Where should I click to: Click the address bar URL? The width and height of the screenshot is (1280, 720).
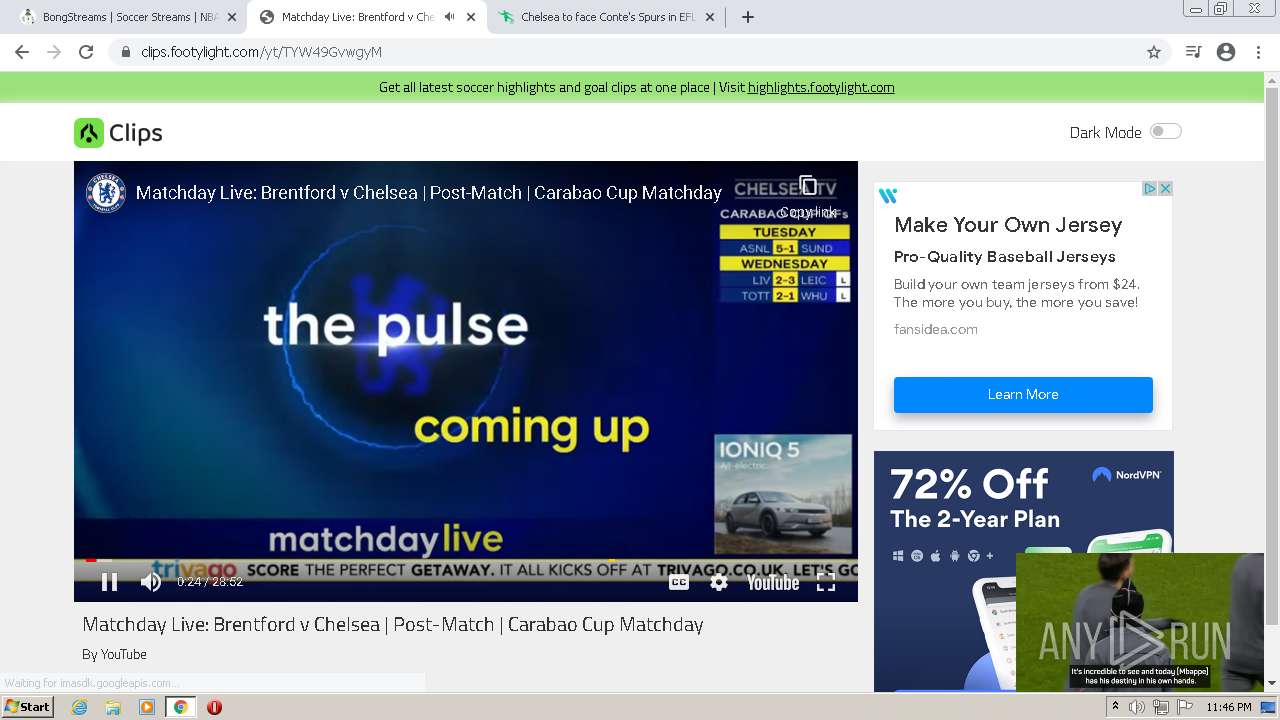pos(261,52)
